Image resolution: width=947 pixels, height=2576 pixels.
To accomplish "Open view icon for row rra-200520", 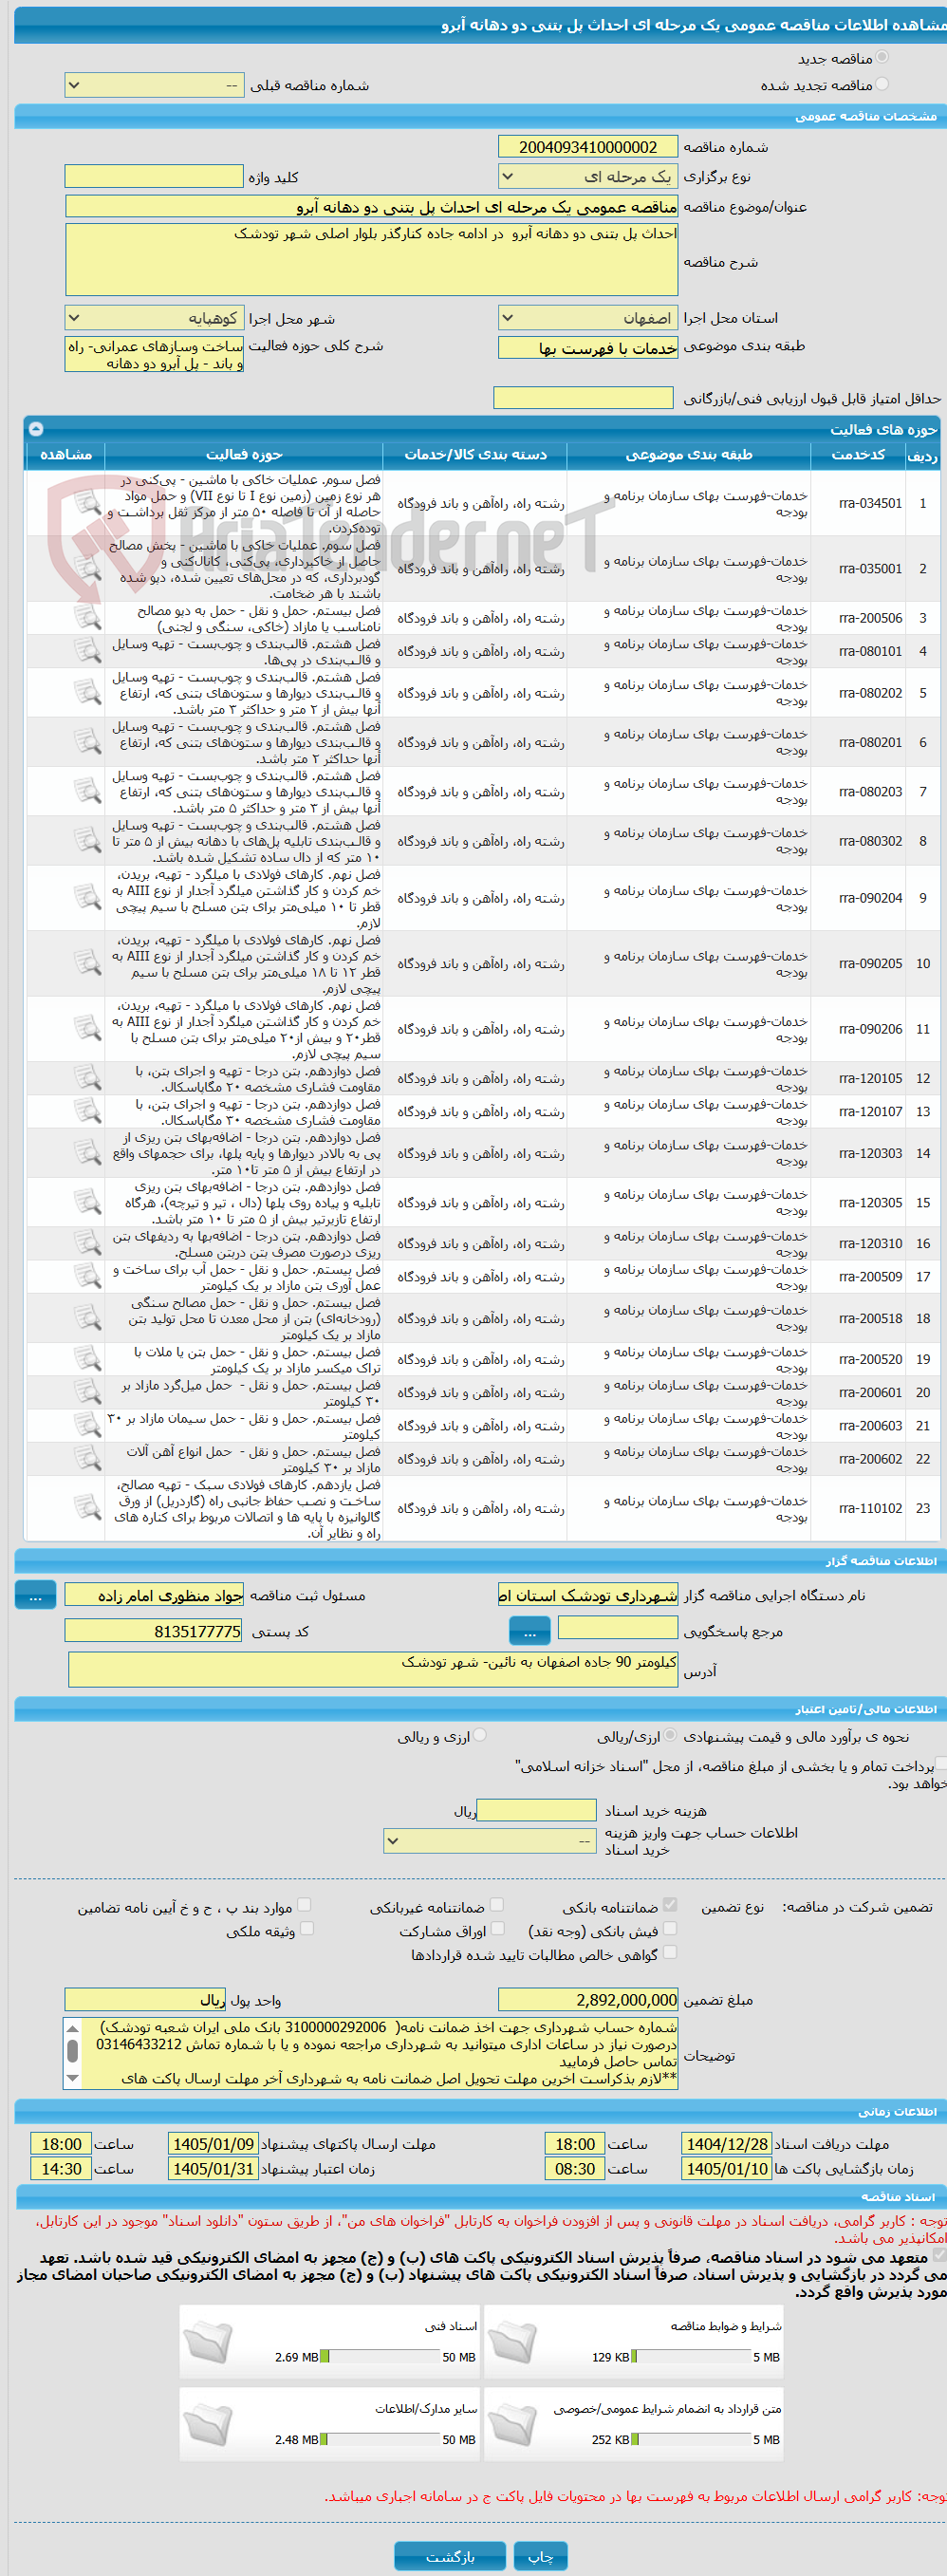I will pyautogui.click(x=88, y=1359).
